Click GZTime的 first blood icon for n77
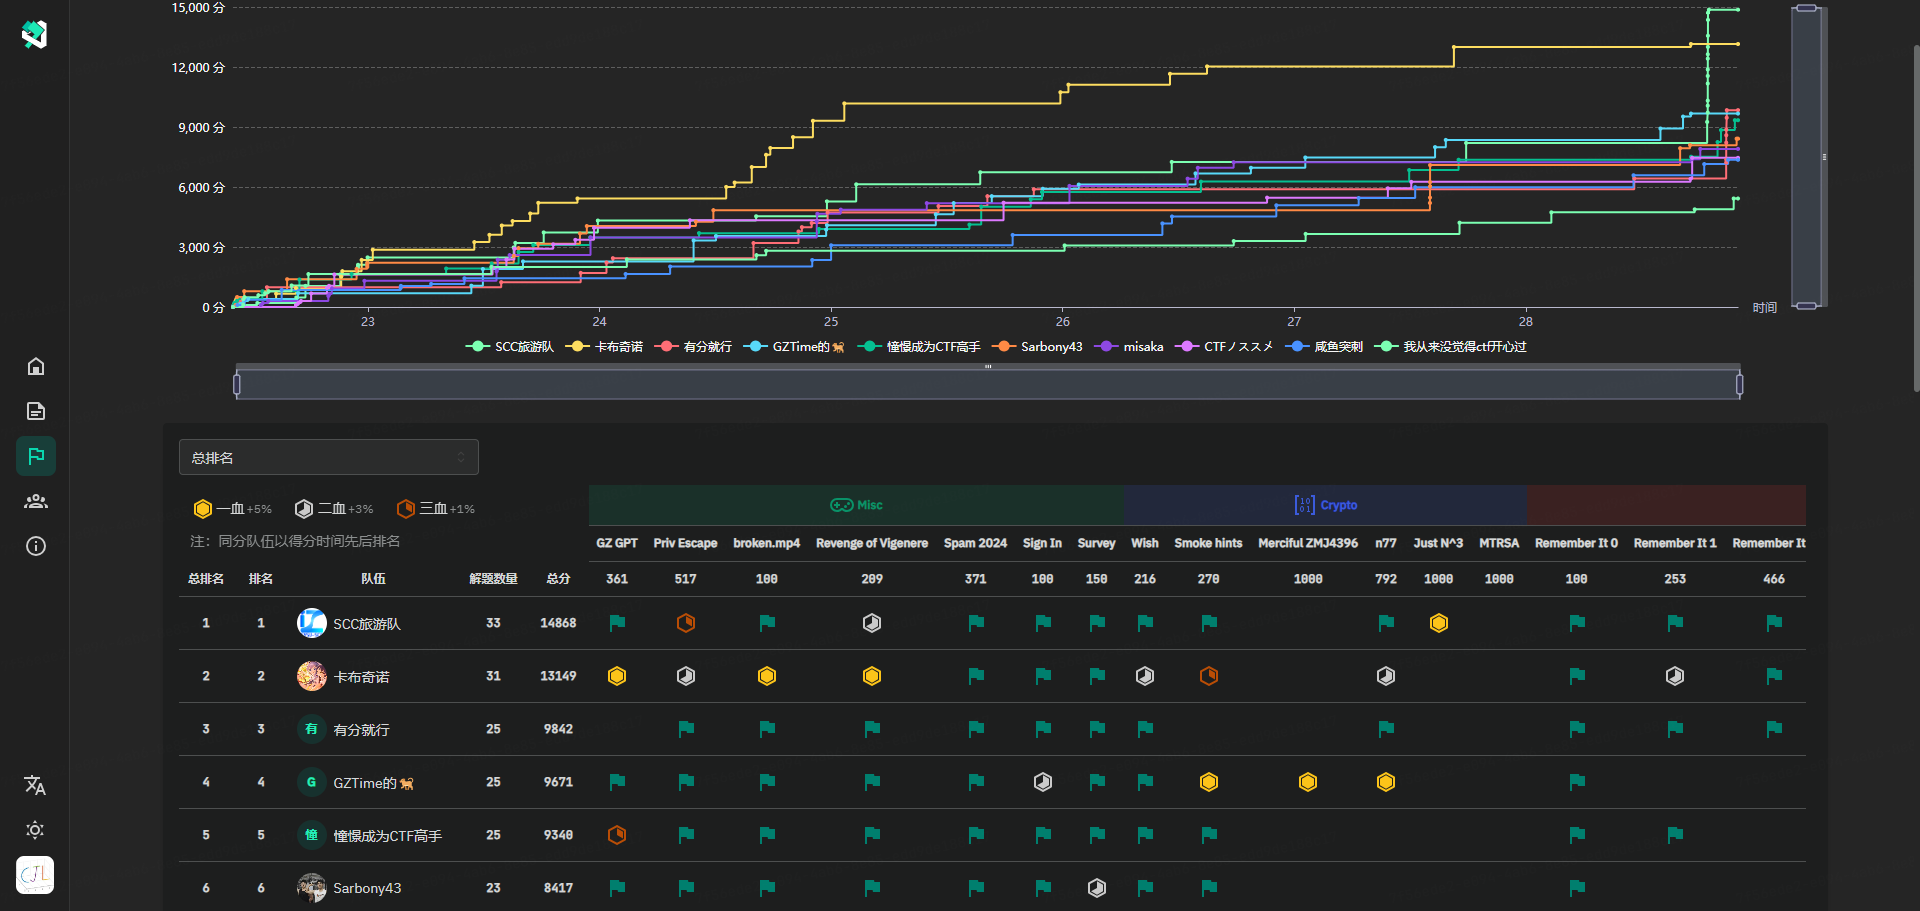This screenshot has height=911, width=1920. (x=1386, y=782)
